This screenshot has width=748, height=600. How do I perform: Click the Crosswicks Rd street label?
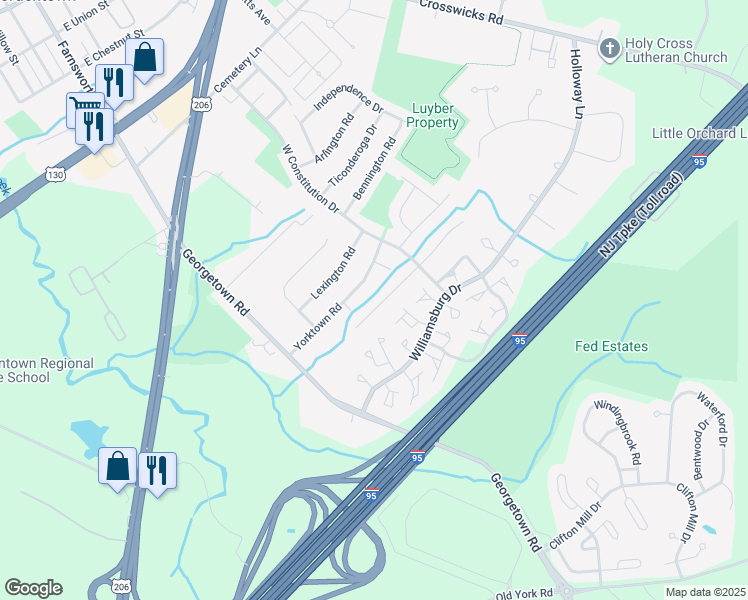click(461, 11)
